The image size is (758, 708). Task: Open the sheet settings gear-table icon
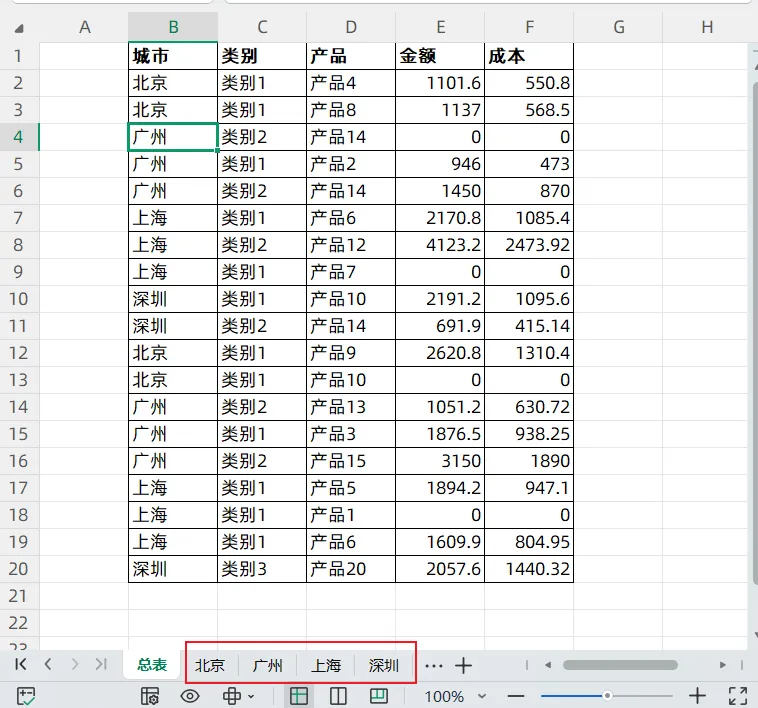click(x=150, y=696)
